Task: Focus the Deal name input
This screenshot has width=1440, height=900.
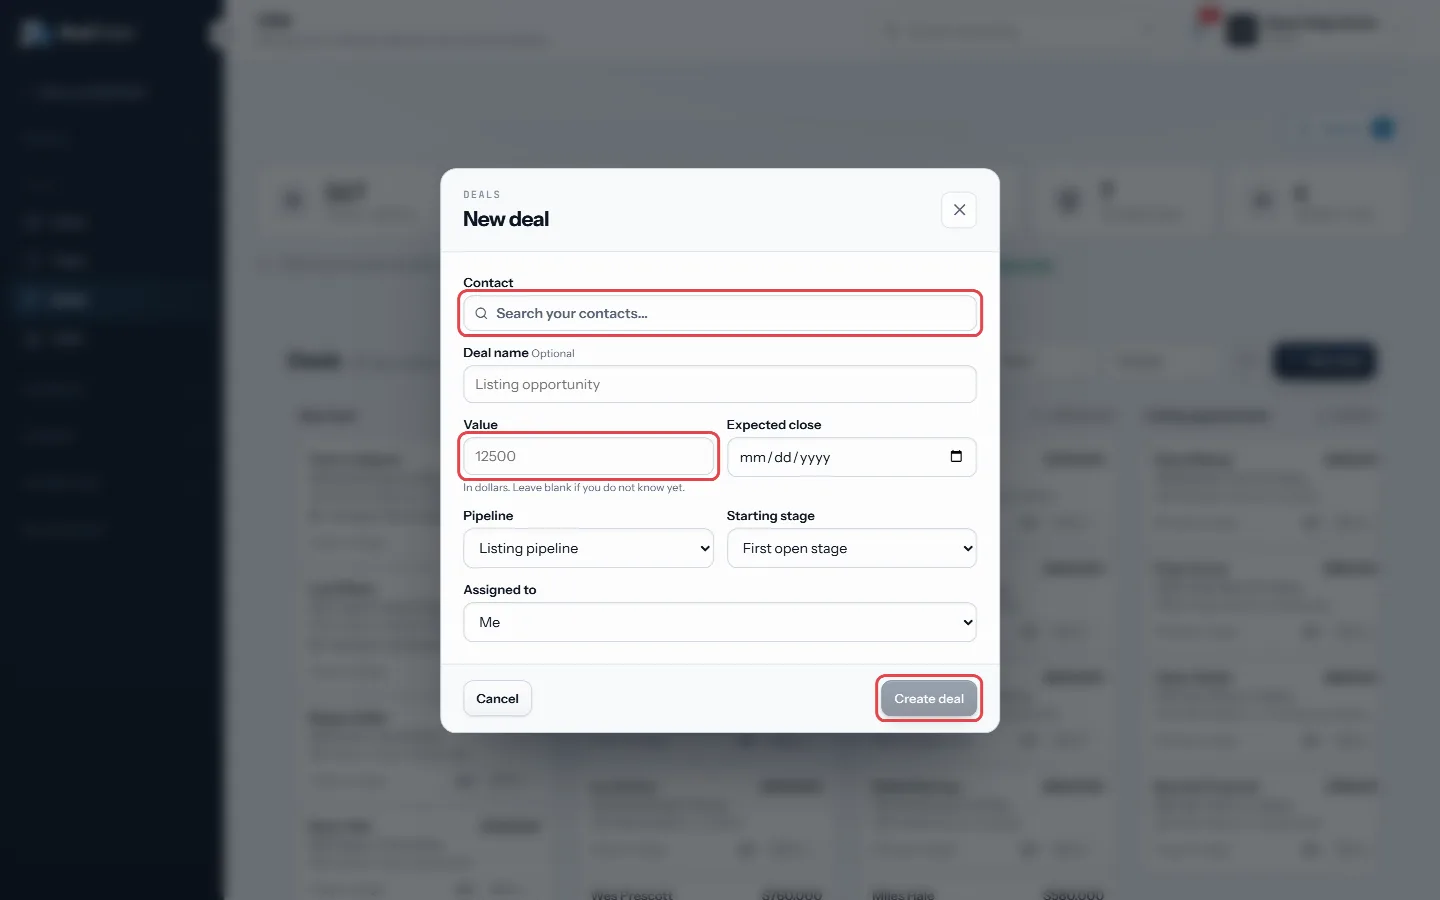Action: (x=720, y=384)
